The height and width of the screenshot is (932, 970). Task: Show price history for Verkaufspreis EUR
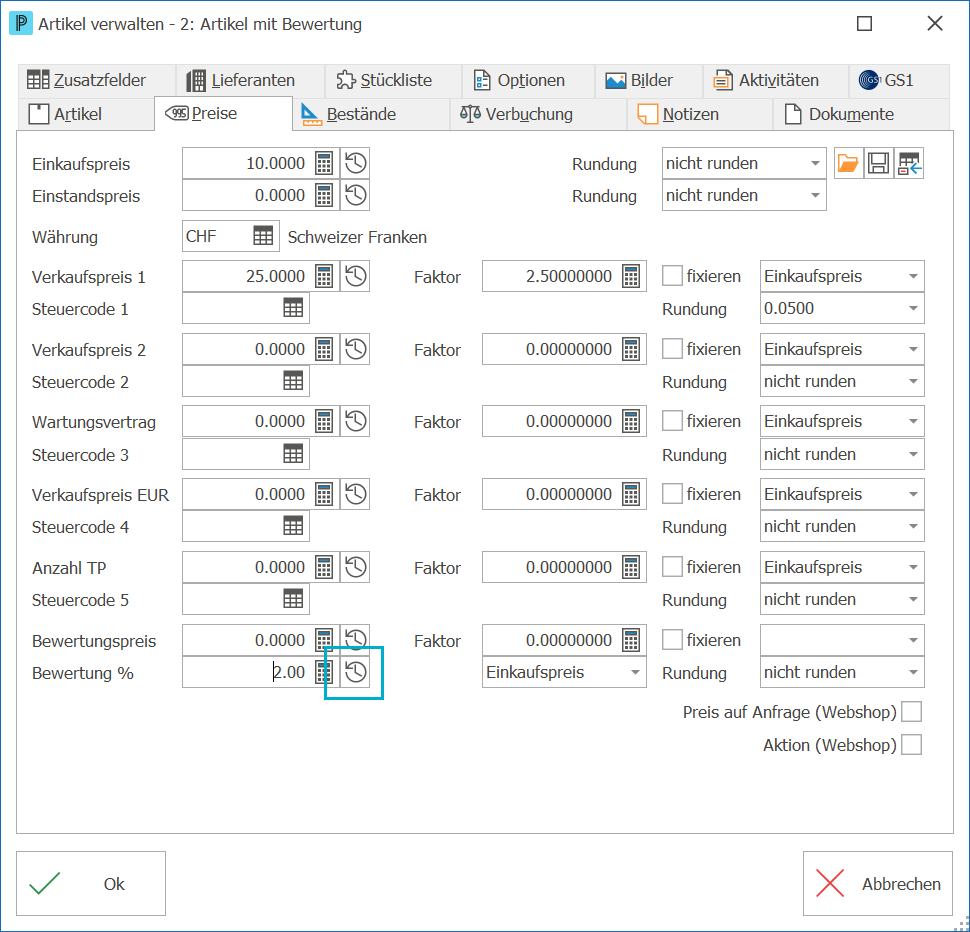click(x=356, y=495)
